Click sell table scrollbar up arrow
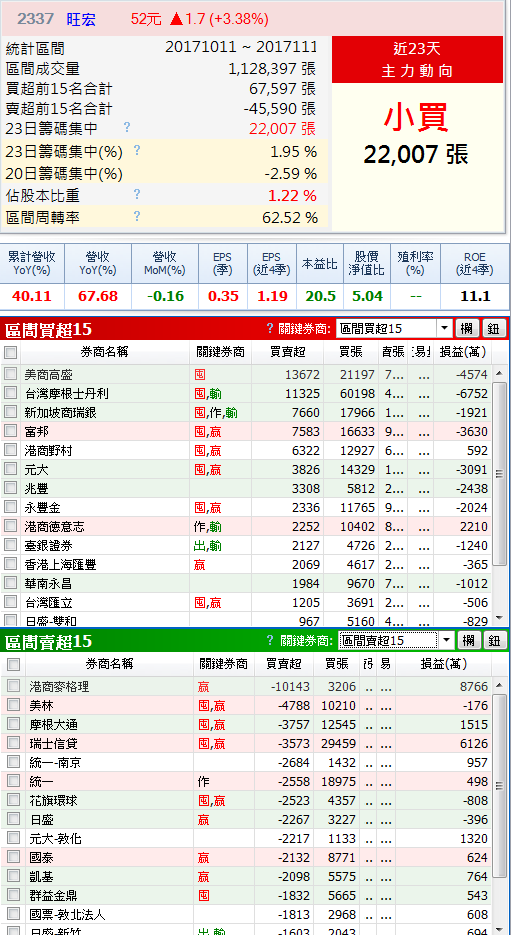This screenshot has height=935, width=511. point(500,686)
